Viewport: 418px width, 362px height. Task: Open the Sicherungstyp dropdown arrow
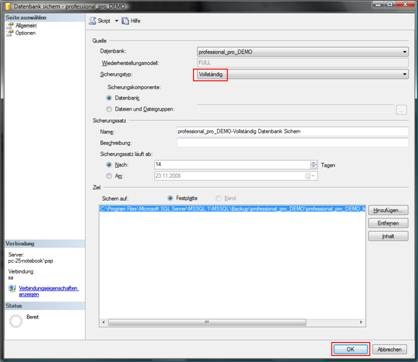[x=405, y=74]
